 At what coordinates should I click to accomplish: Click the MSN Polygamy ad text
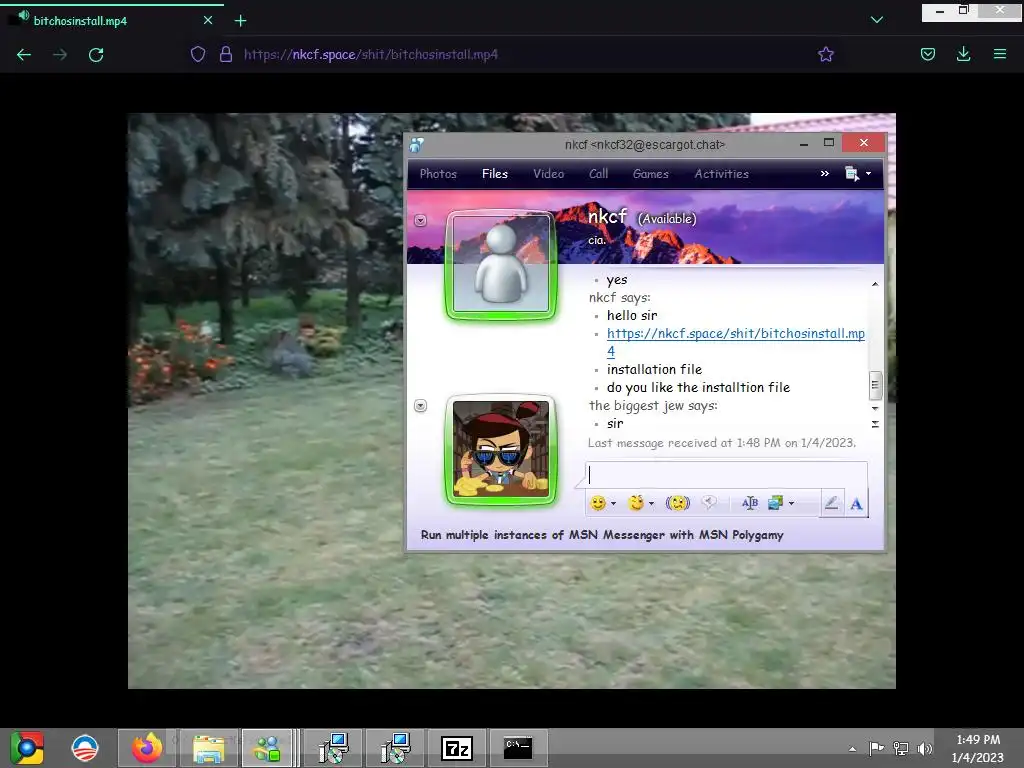click(602, 535)
